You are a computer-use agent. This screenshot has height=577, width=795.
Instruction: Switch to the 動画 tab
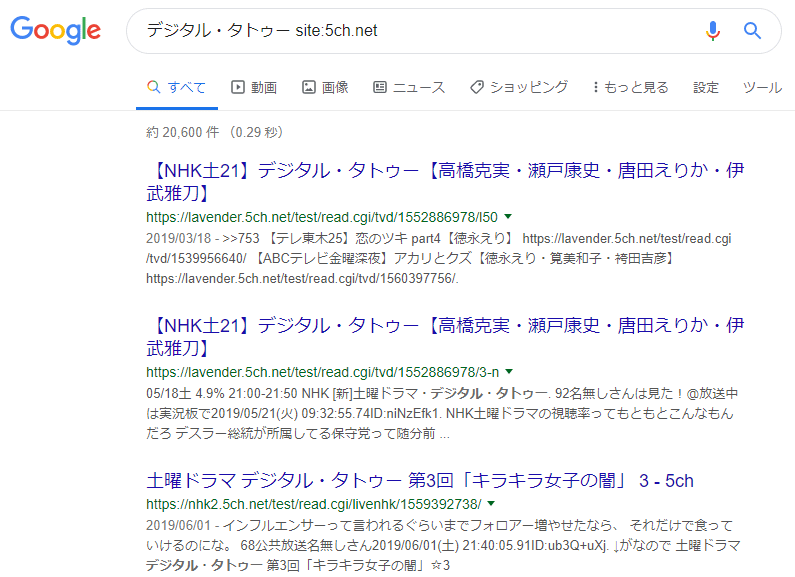pos(254,87)
